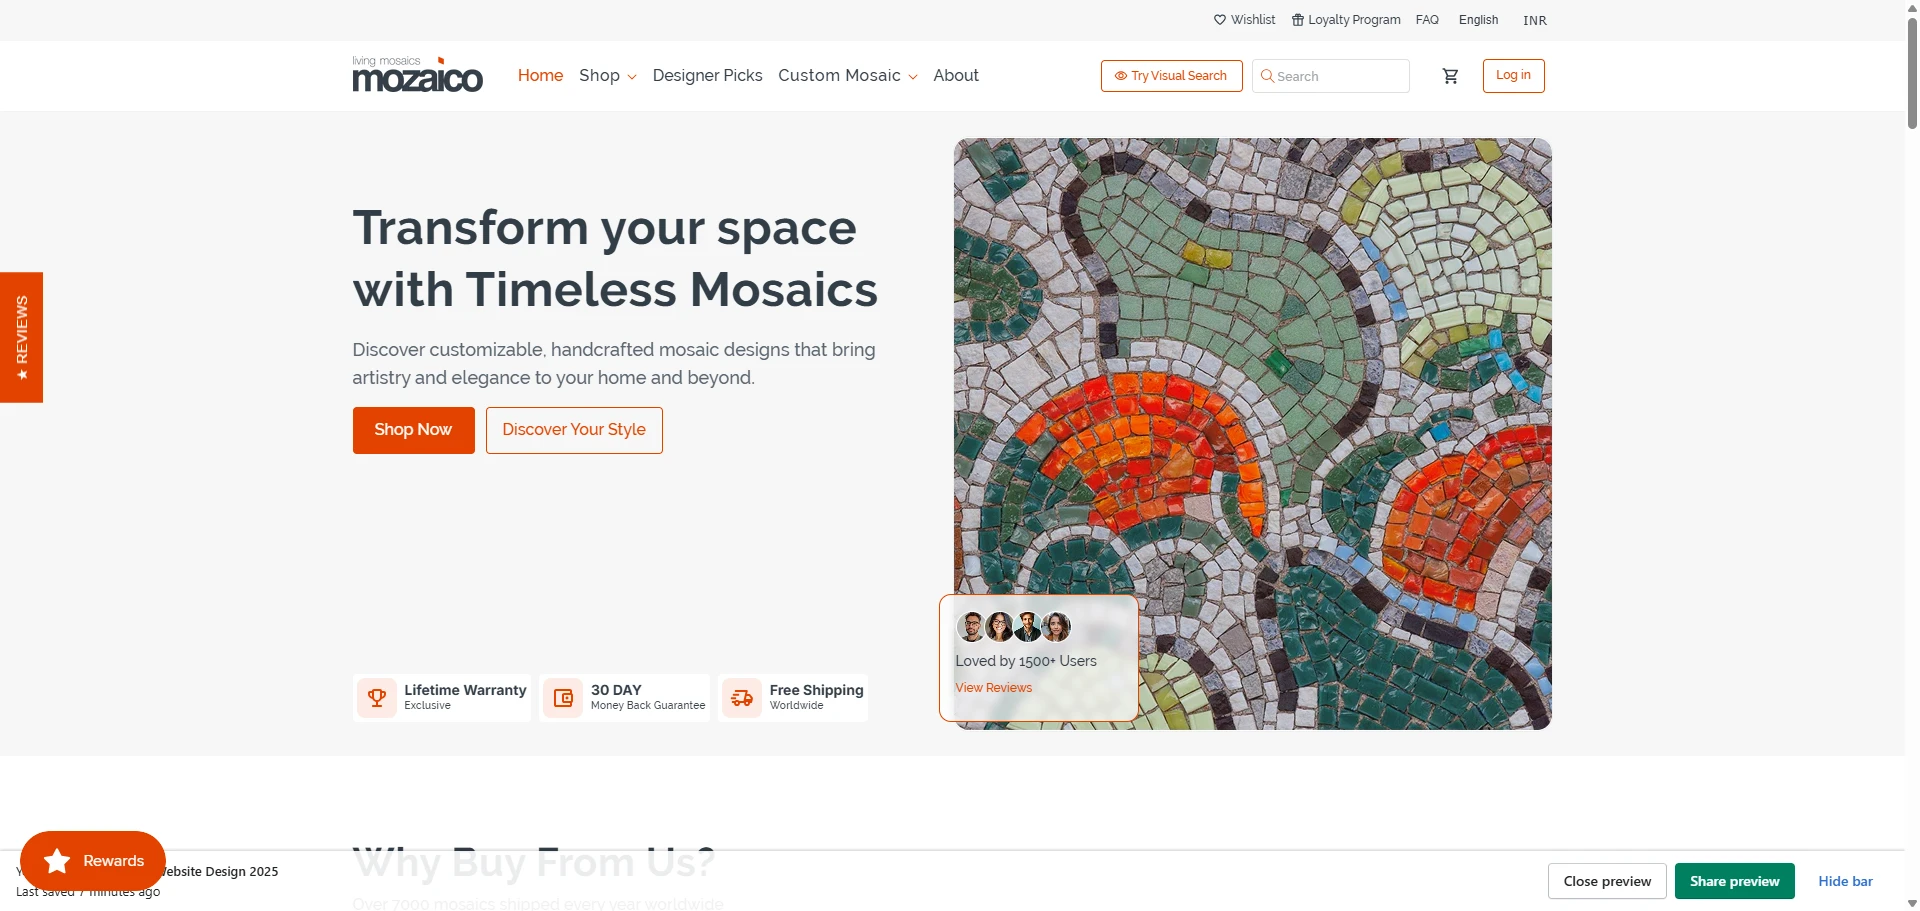Viewport: 1920px width, 911px height.
Task: Open the shopping cart icon
Action: tap(1450, 75)
